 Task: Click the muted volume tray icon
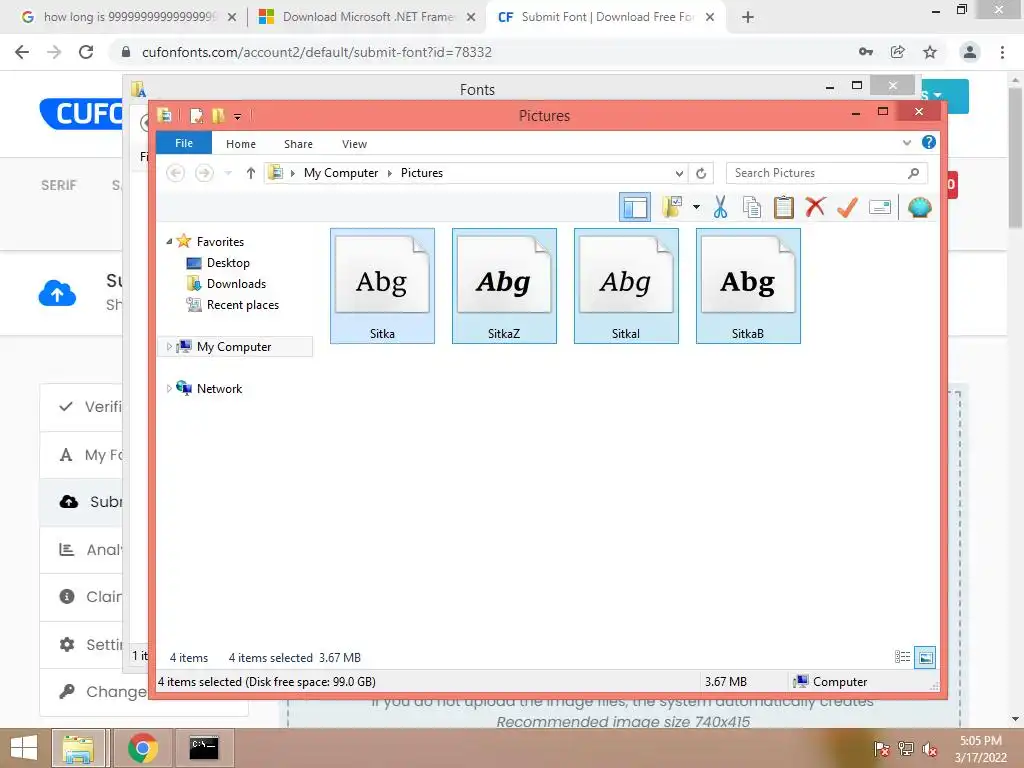coord(929,749)
